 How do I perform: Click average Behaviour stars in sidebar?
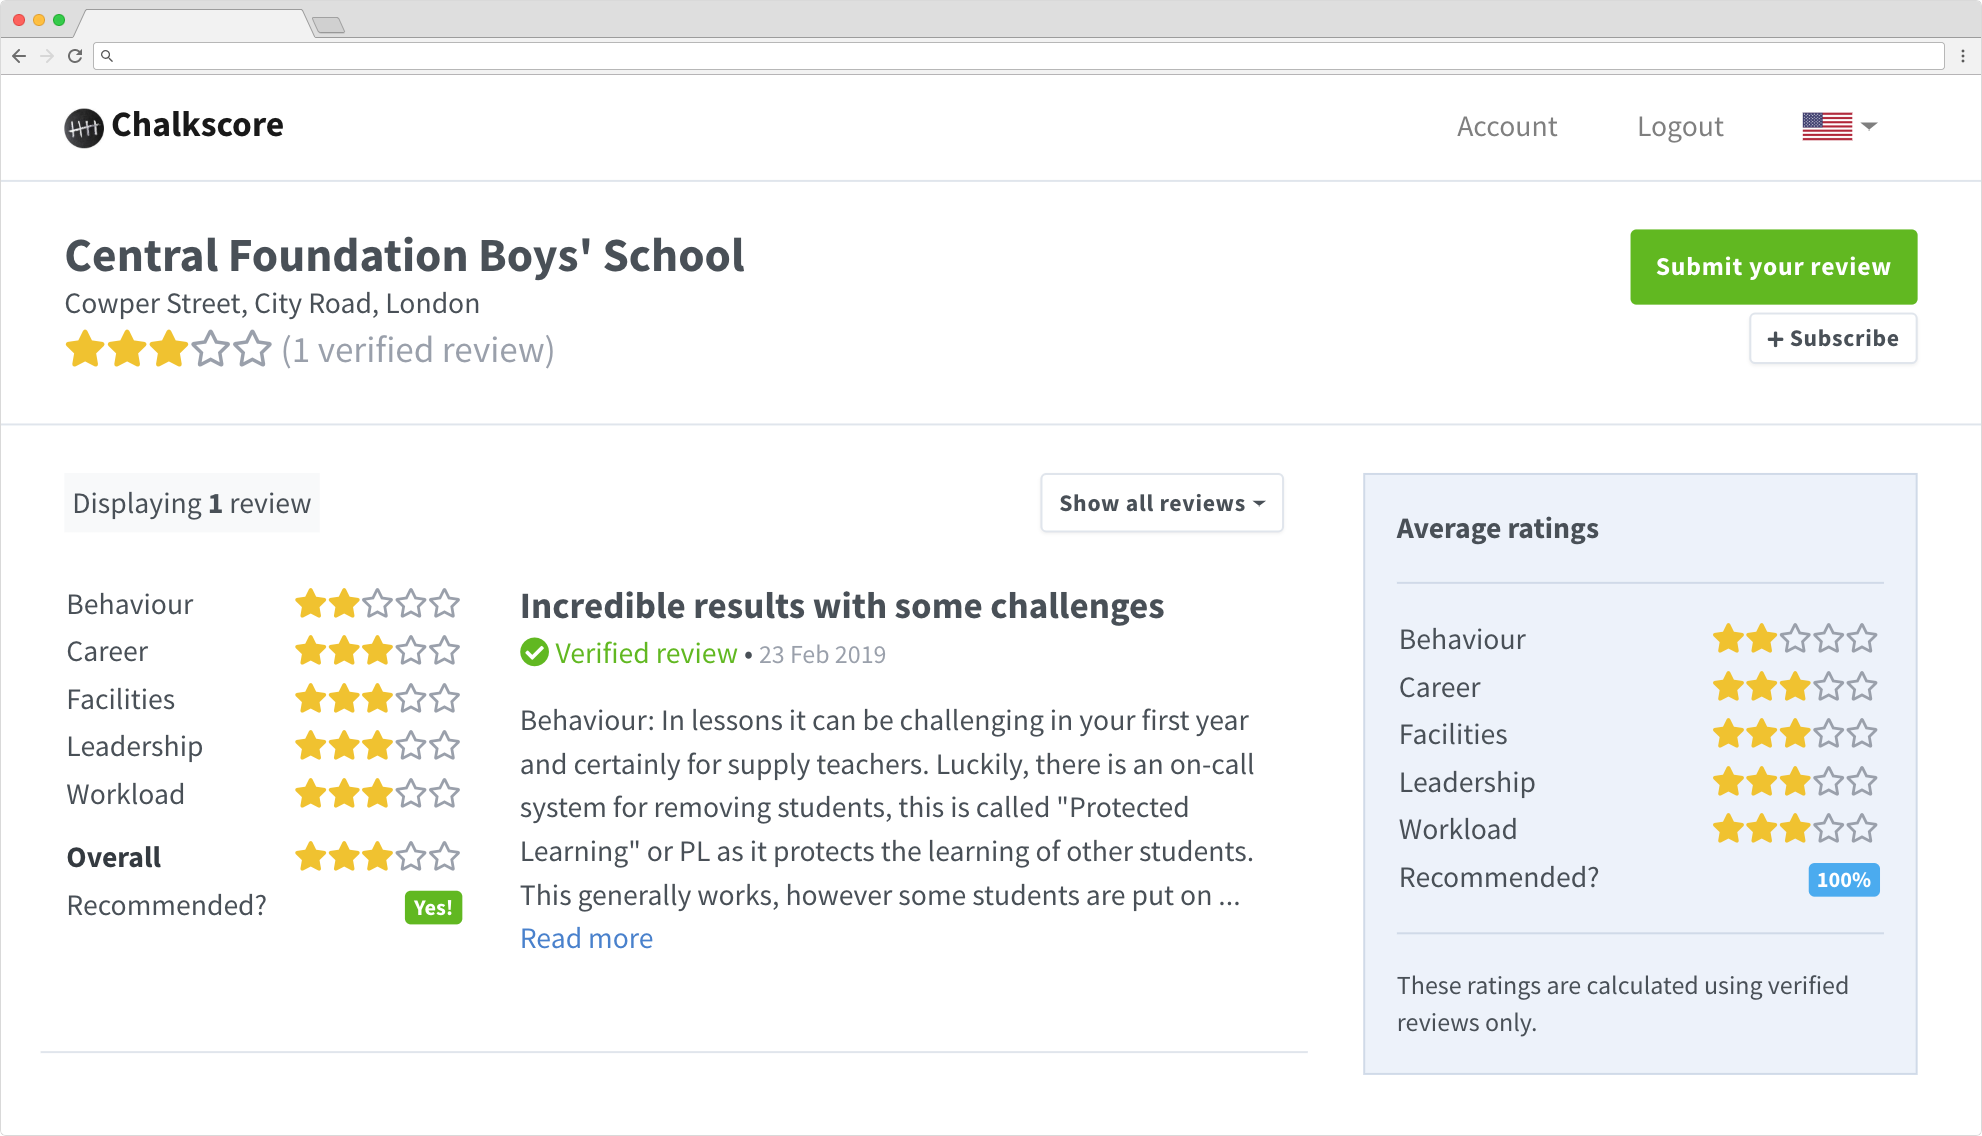tap(1795, 639)
